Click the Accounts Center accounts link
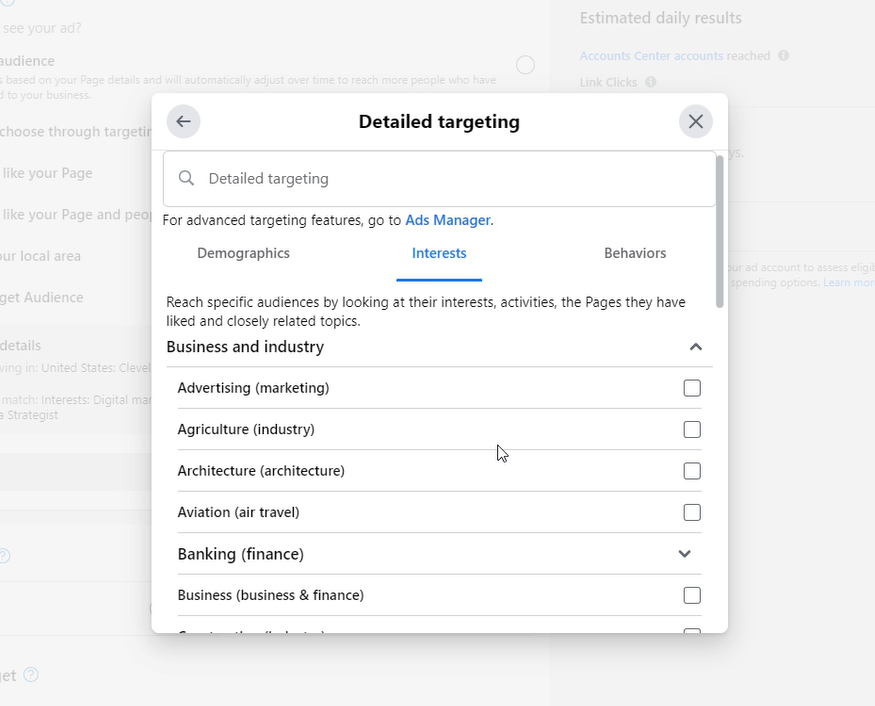875x706 pixels. pyautogui.click(x=650, y=55)
